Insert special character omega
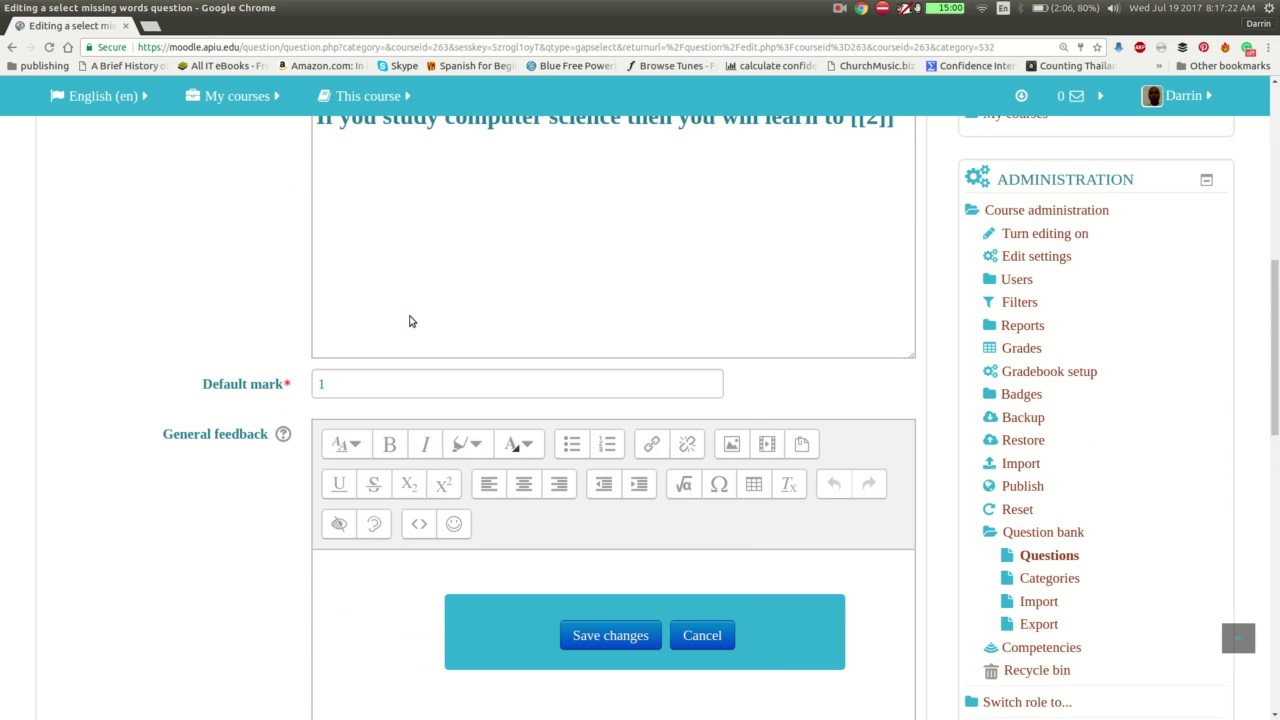Viewport: 1280px width, 720px height. (719, 484)
